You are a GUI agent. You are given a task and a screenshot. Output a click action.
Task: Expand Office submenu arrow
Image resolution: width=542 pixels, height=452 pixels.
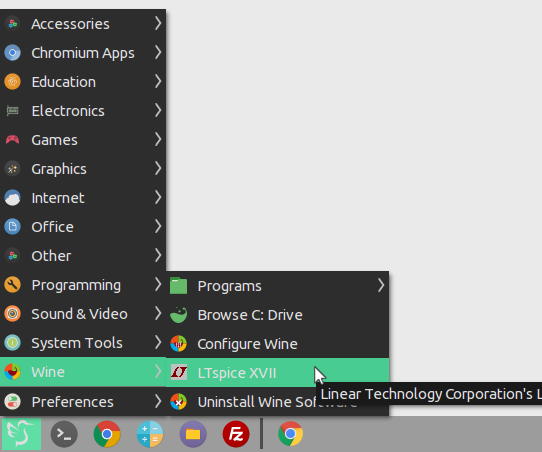(x=158, y=227)
